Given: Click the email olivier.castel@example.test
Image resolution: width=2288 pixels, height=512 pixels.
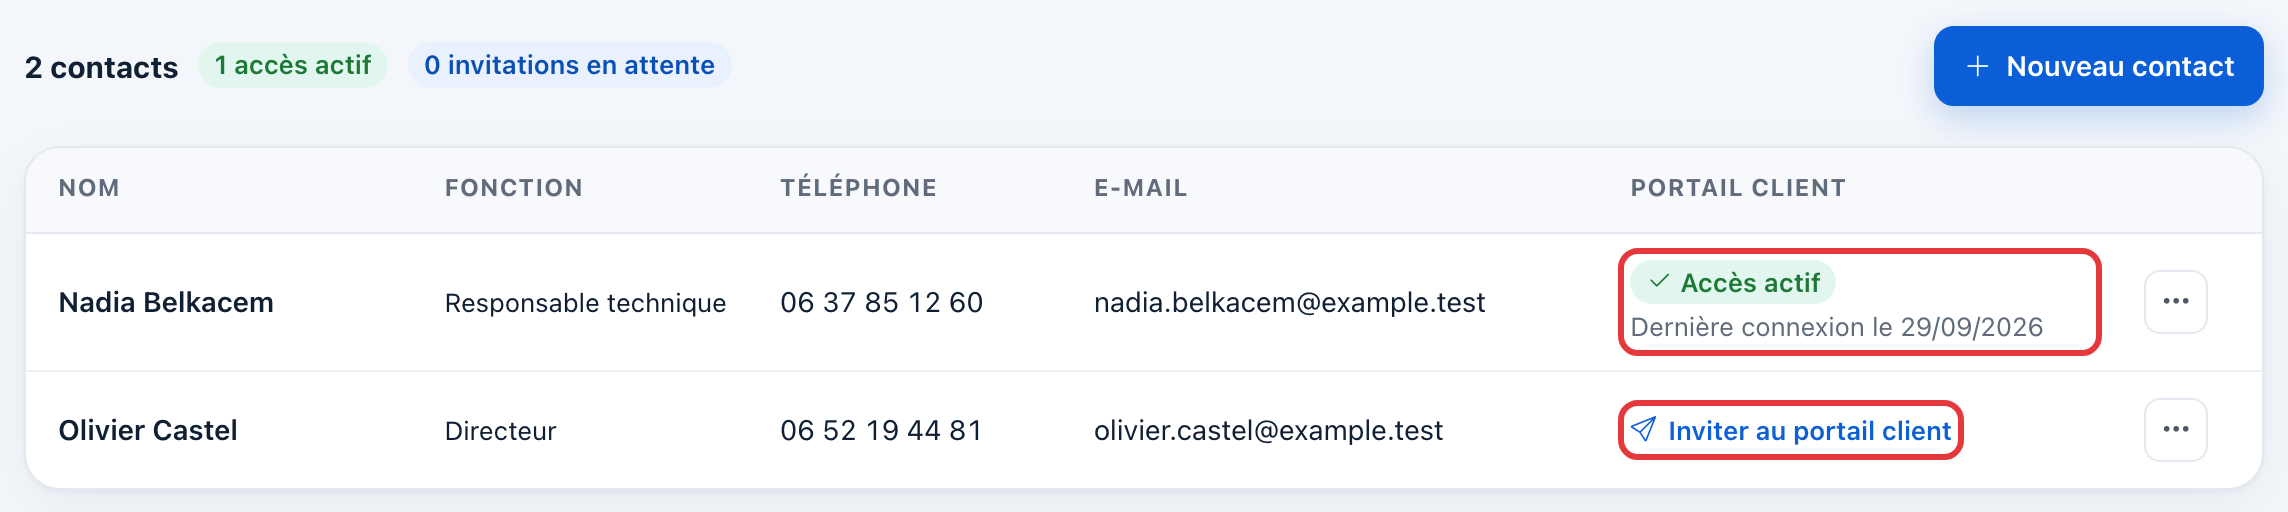Looking at the screenshot, I should (1268, 431).
